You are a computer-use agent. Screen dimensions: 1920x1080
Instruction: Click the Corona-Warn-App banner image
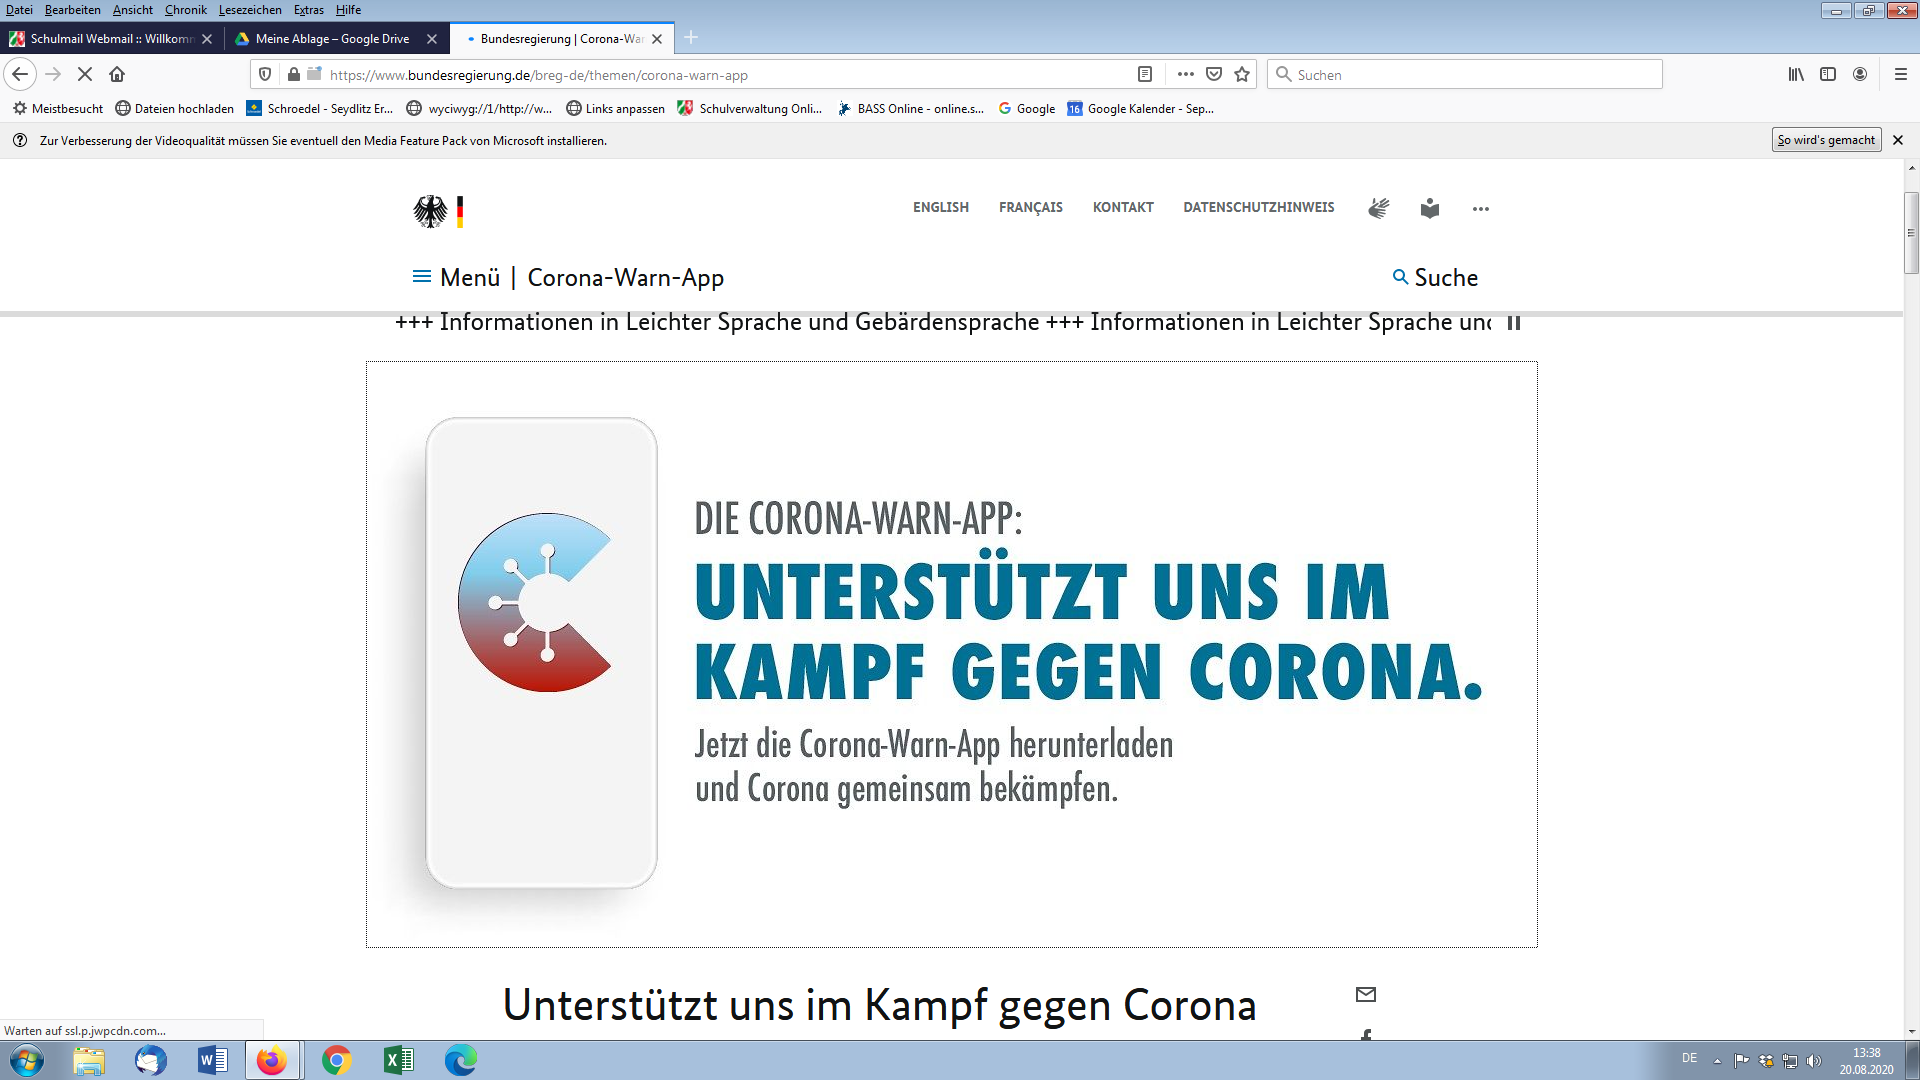tap(952, 654)
